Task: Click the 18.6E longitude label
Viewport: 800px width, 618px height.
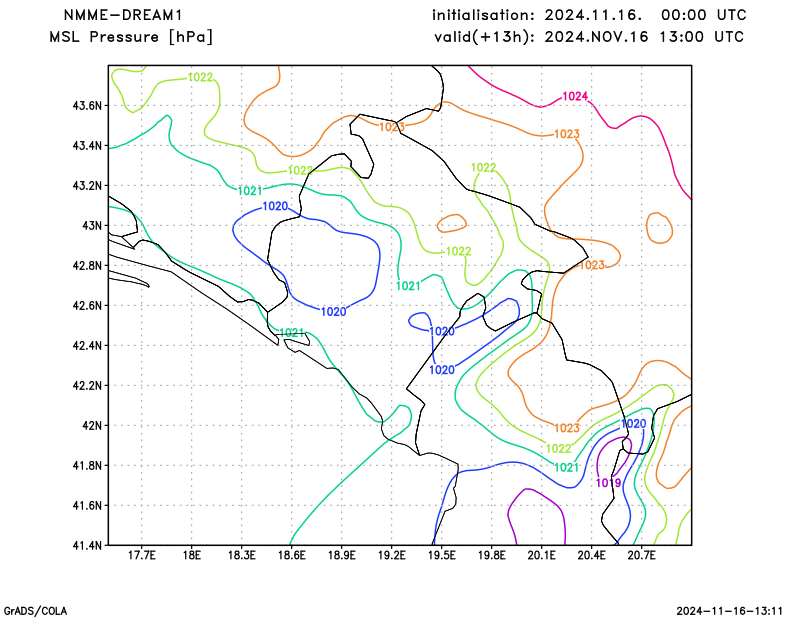Action: (x=291, y=555)
